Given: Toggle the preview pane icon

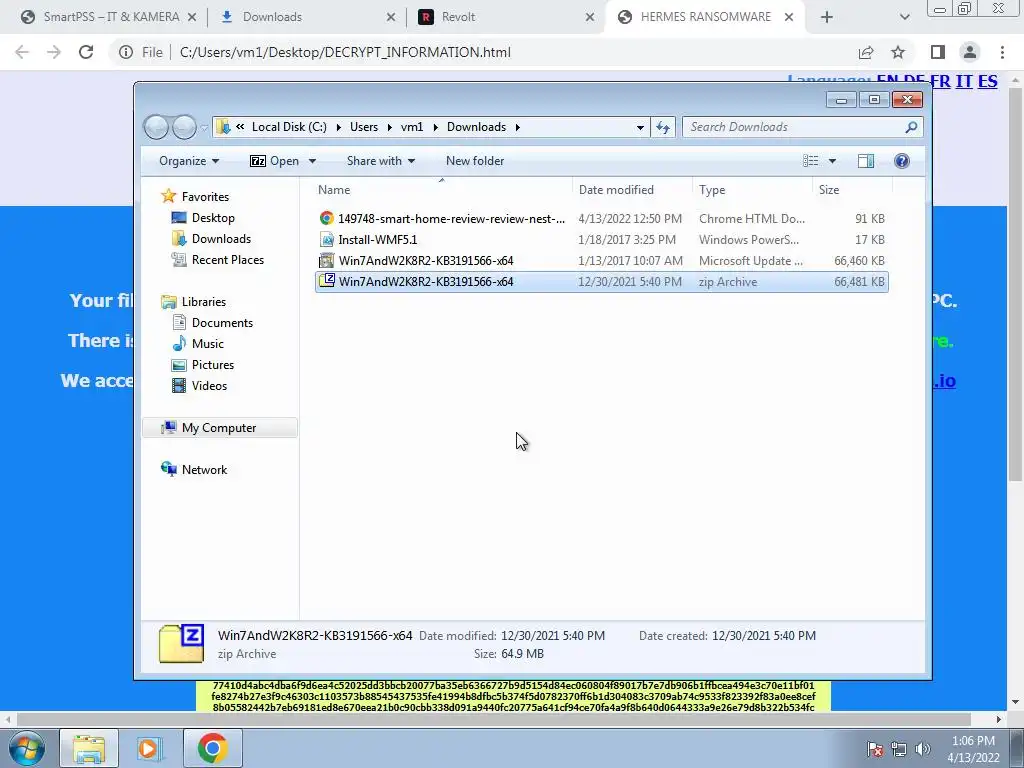Looking at the screenshot, I should click(866, 161).
